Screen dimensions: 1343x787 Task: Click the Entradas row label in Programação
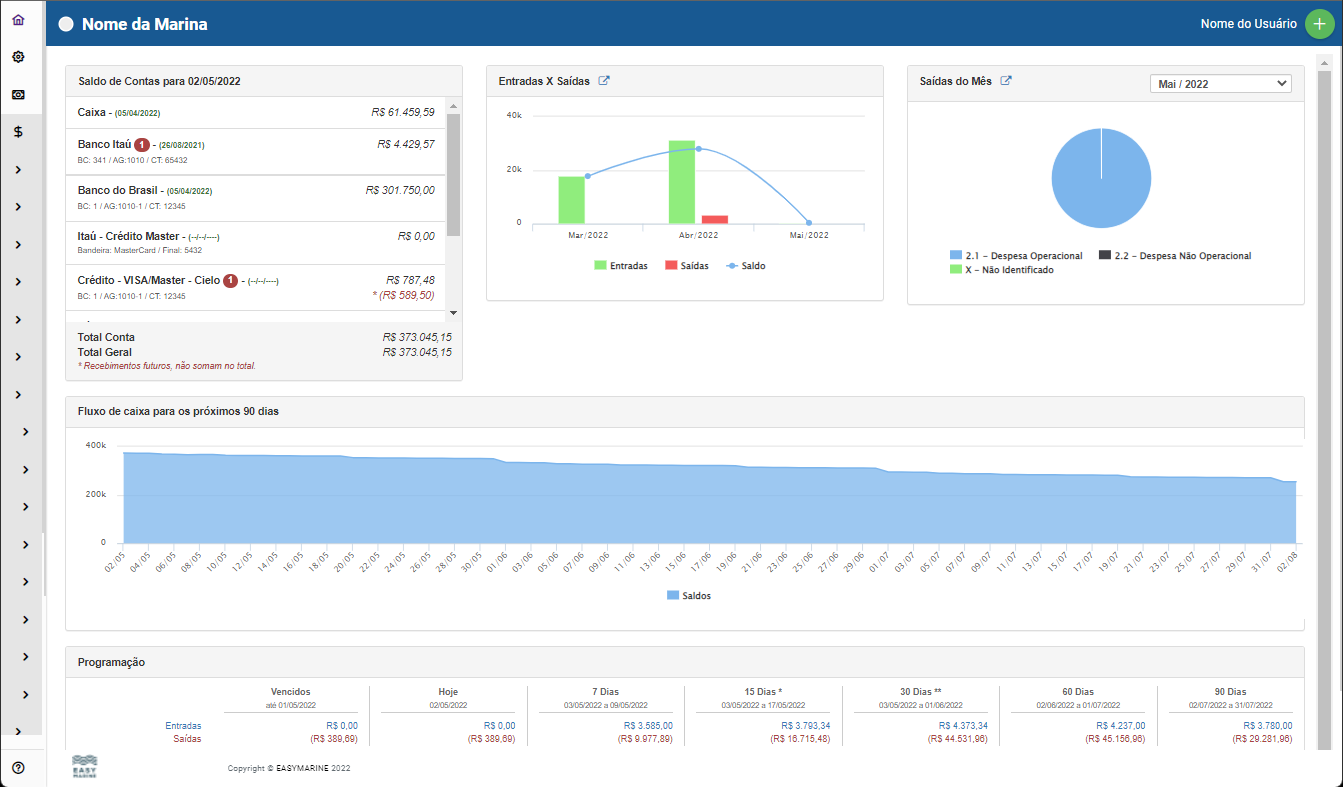pyautogui.click(x=183, y=726)
